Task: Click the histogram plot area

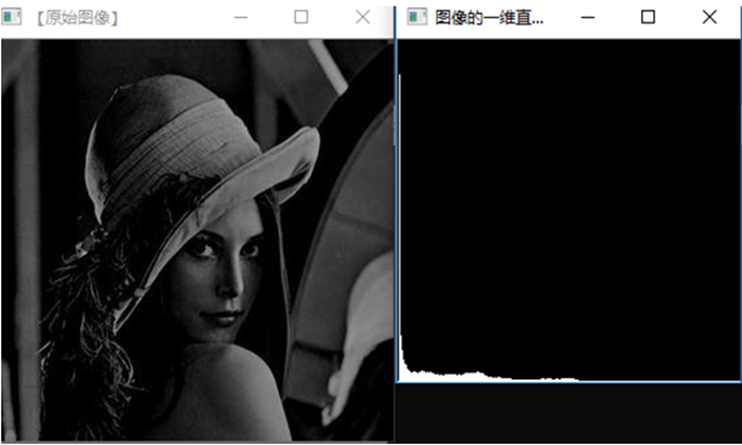Action: coord(569,210)
